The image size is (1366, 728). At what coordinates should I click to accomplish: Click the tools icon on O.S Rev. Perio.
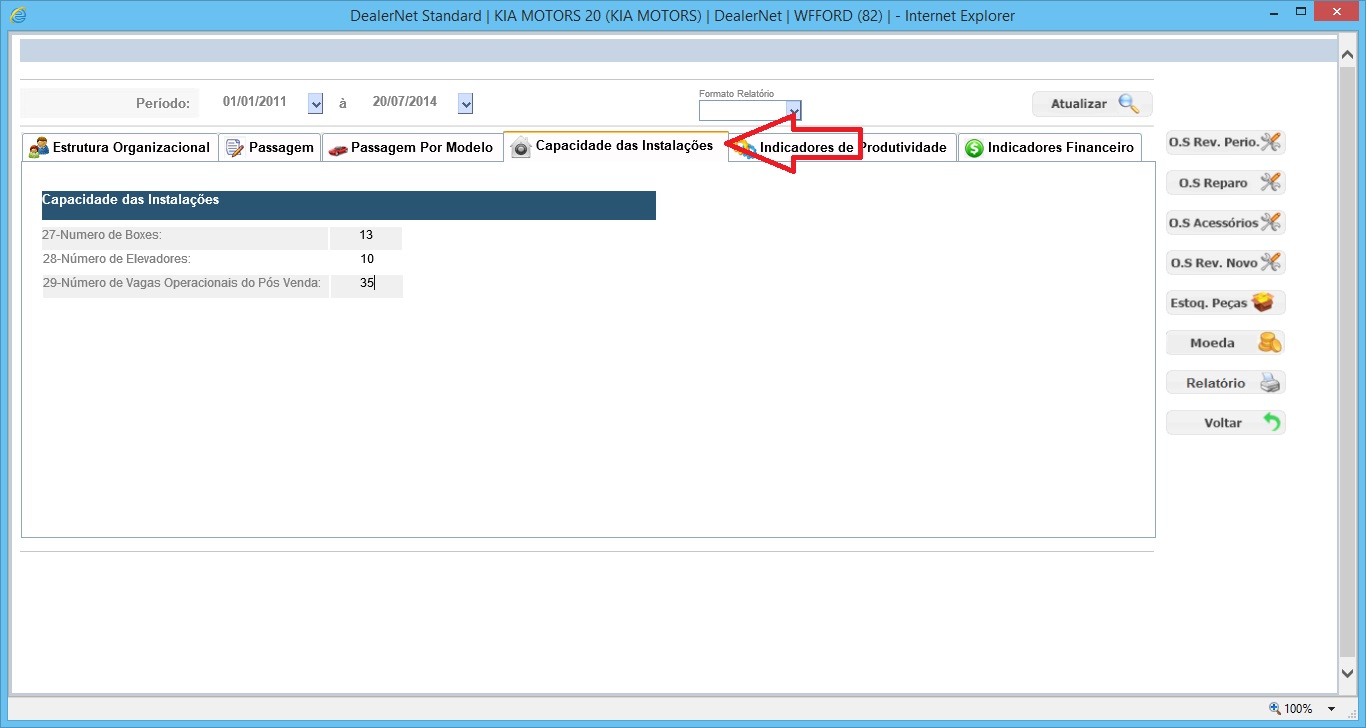pos(1270,142)
